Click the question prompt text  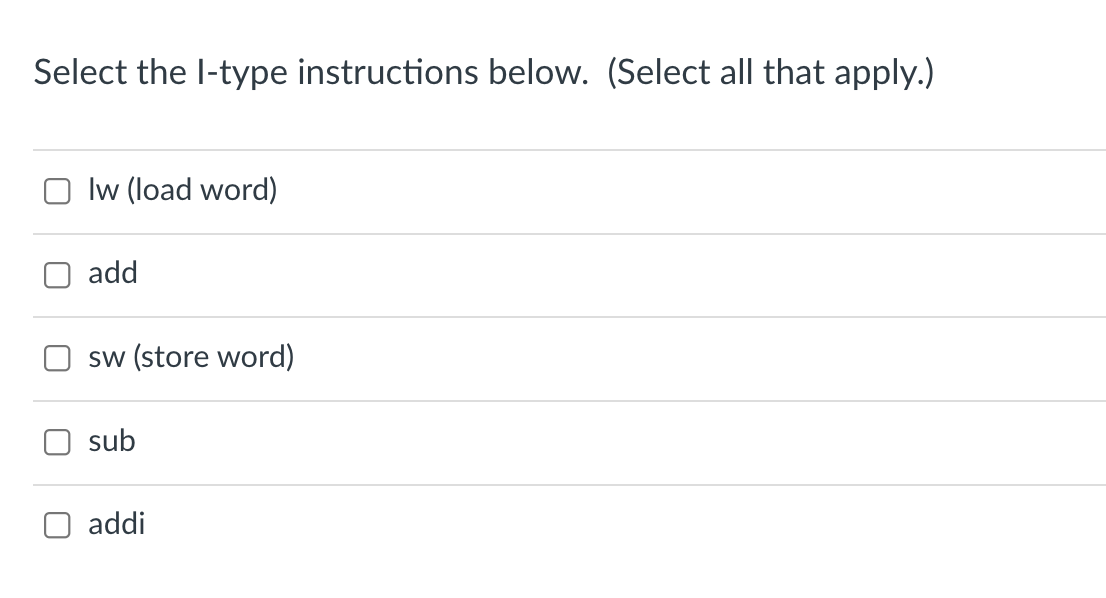tap(483, 71)
